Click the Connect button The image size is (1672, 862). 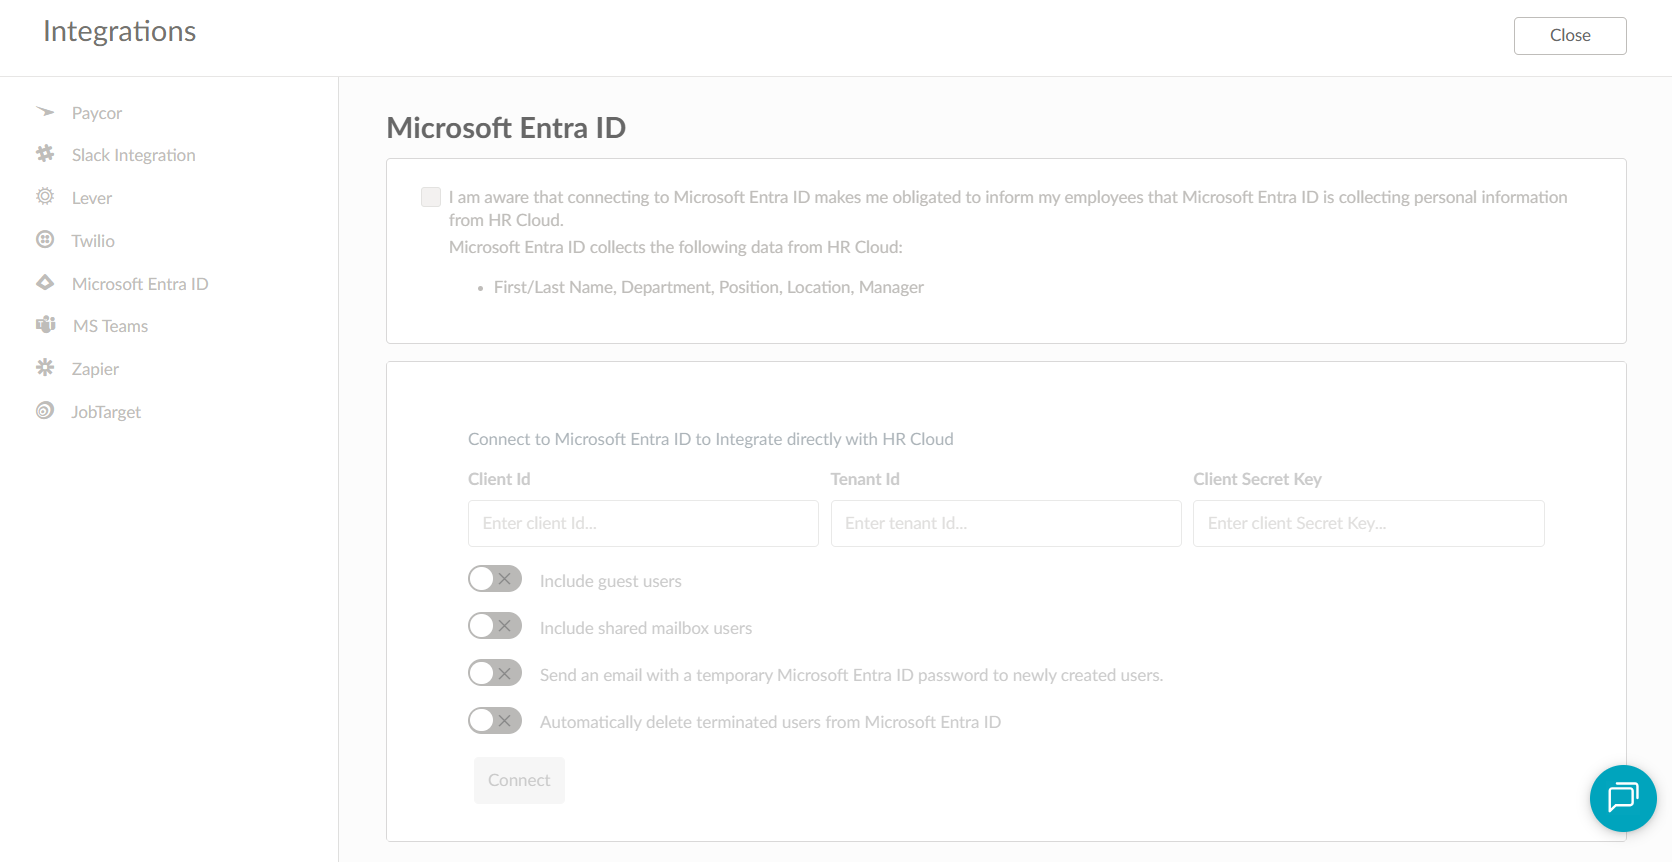(519, 780)
